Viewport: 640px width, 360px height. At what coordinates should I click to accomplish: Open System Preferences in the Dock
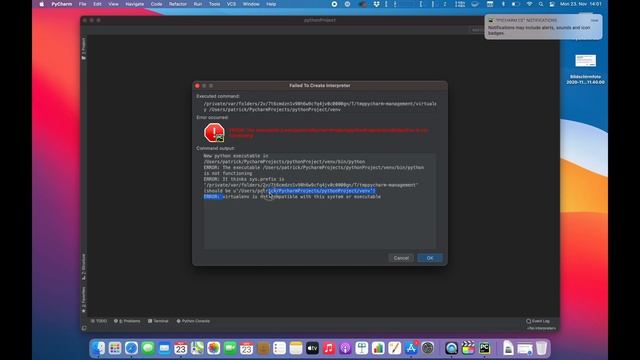pyautogui.click(x=427, y=348)
